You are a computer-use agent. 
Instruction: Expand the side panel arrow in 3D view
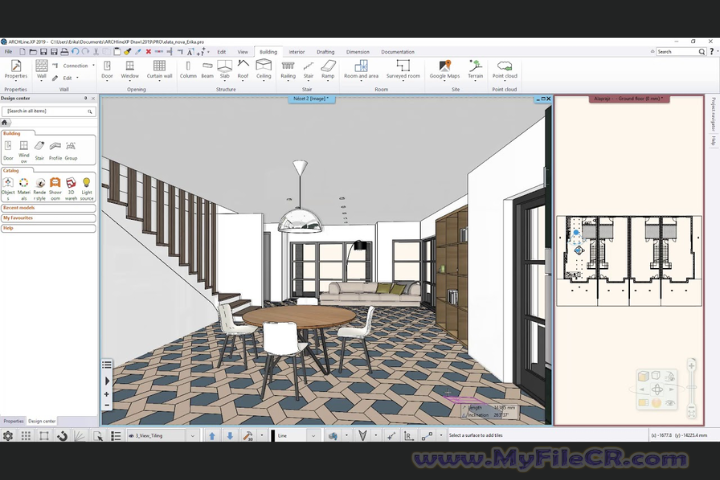coord(107,381)
